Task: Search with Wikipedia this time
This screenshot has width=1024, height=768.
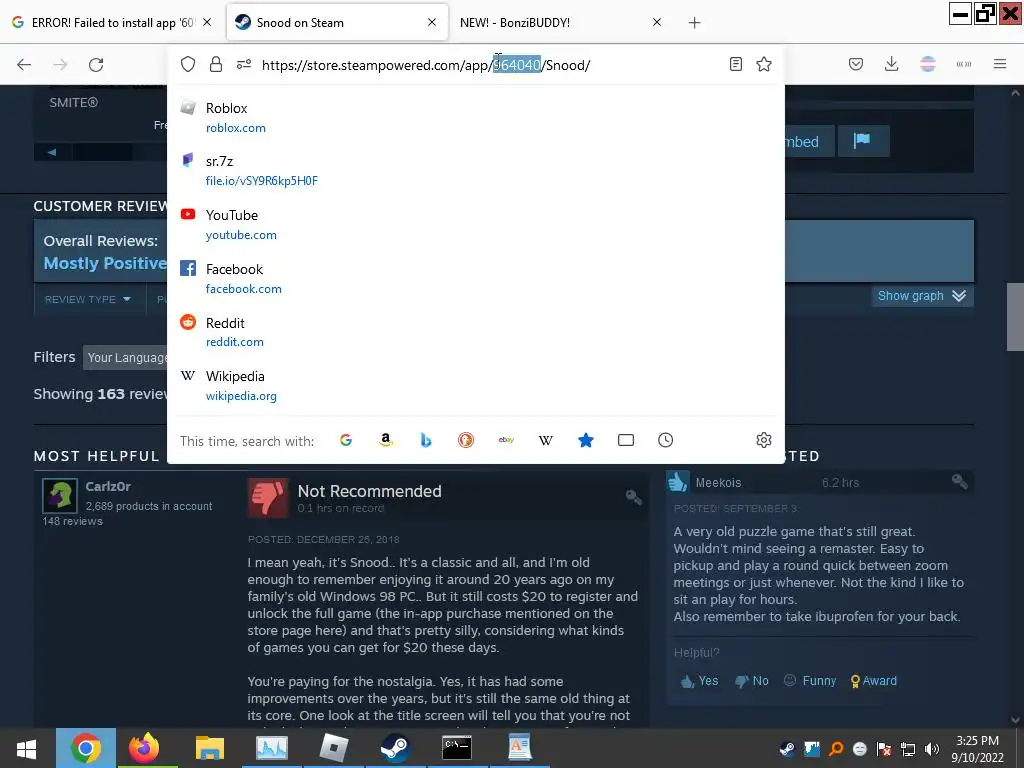Action: click(546, 440)
